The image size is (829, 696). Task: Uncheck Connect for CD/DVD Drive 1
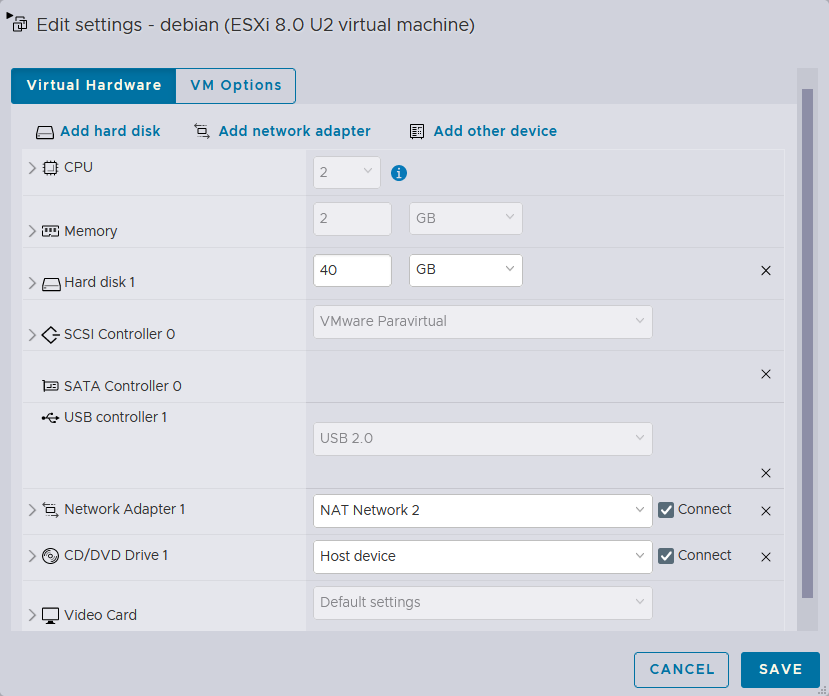[666, 556]
